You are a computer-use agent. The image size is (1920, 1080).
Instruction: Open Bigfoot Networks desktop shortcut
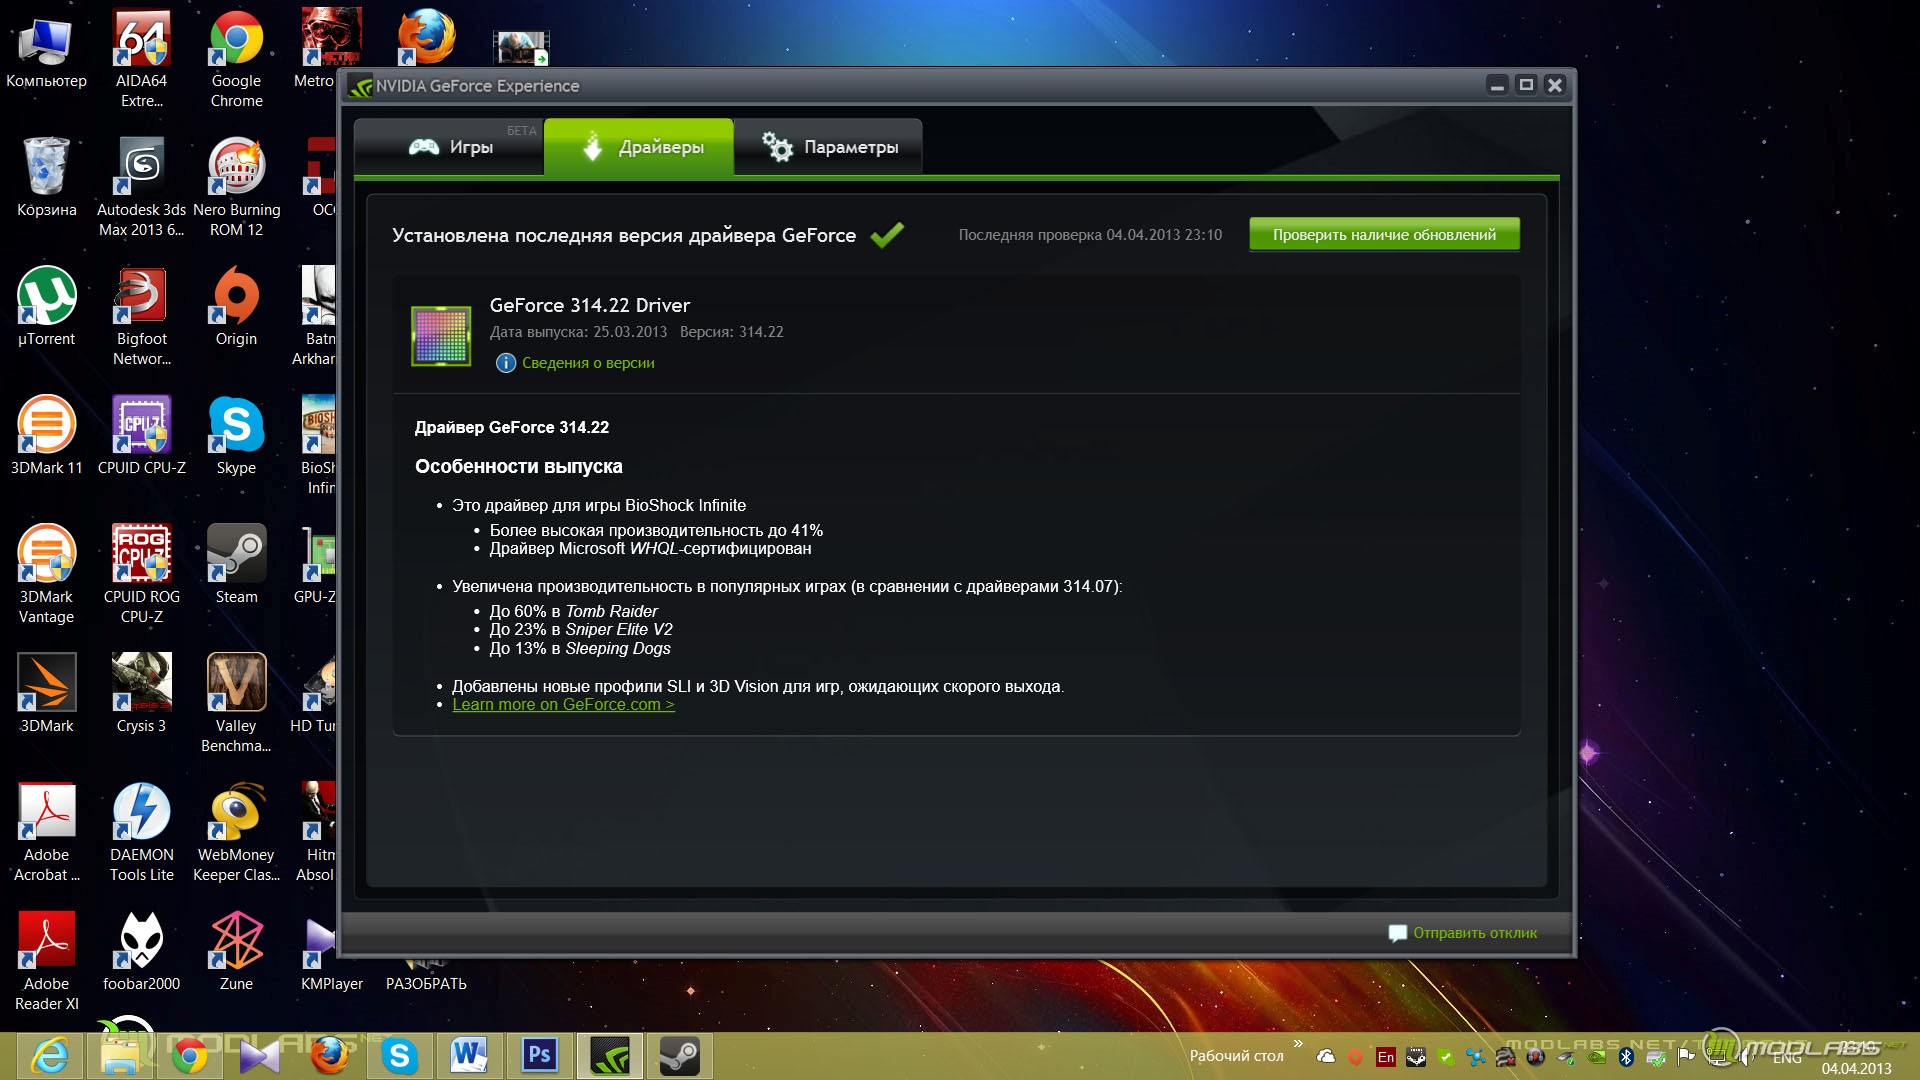141,316
